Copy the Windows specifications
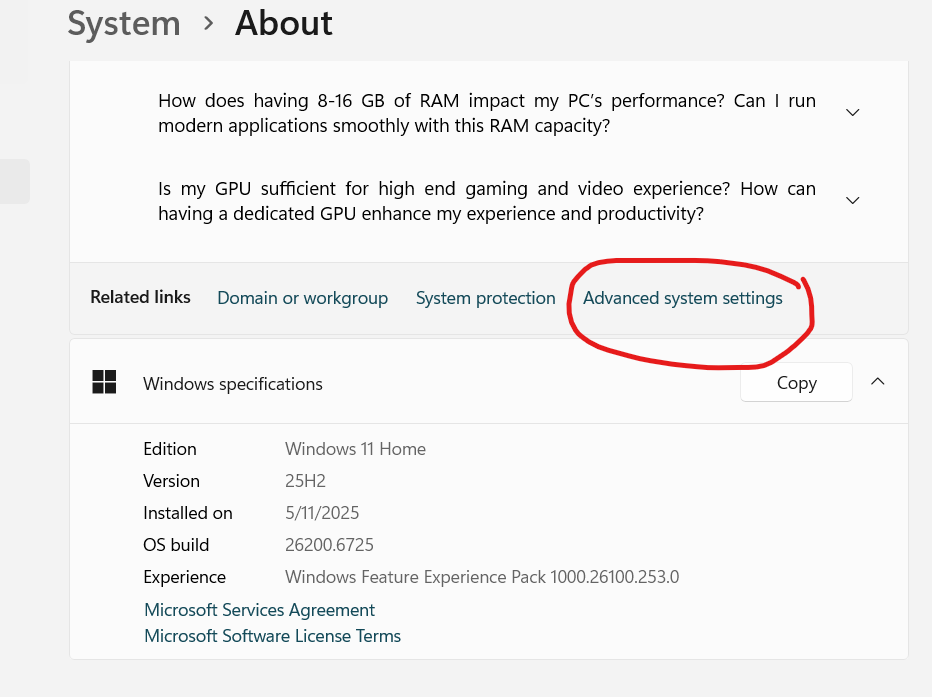932x697 pixels. (795, 382)
